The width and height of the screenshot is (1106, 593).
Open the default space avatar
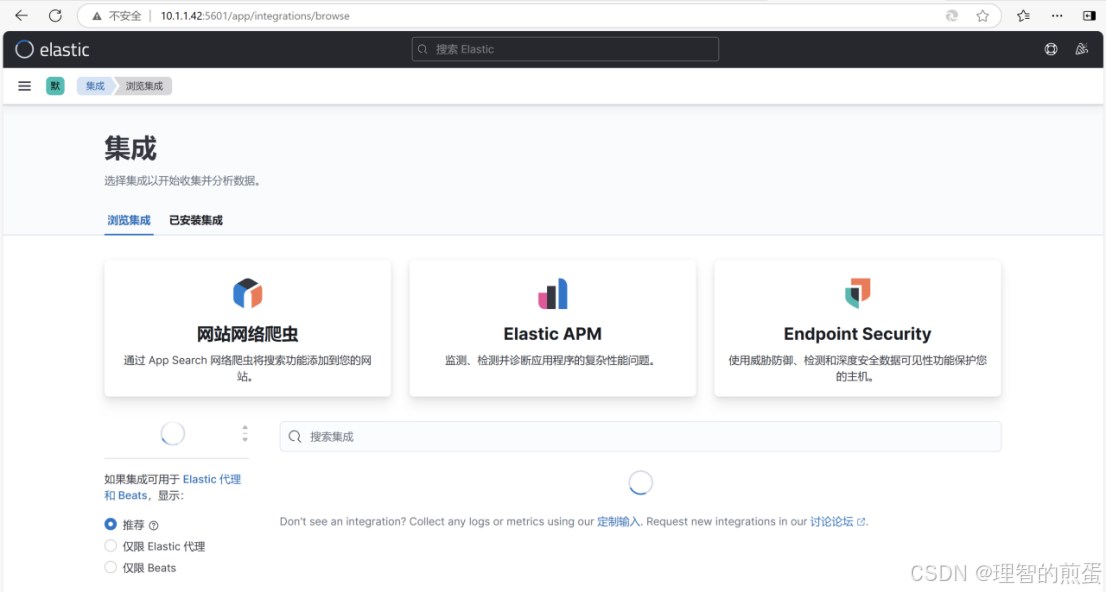pos(55,86)
